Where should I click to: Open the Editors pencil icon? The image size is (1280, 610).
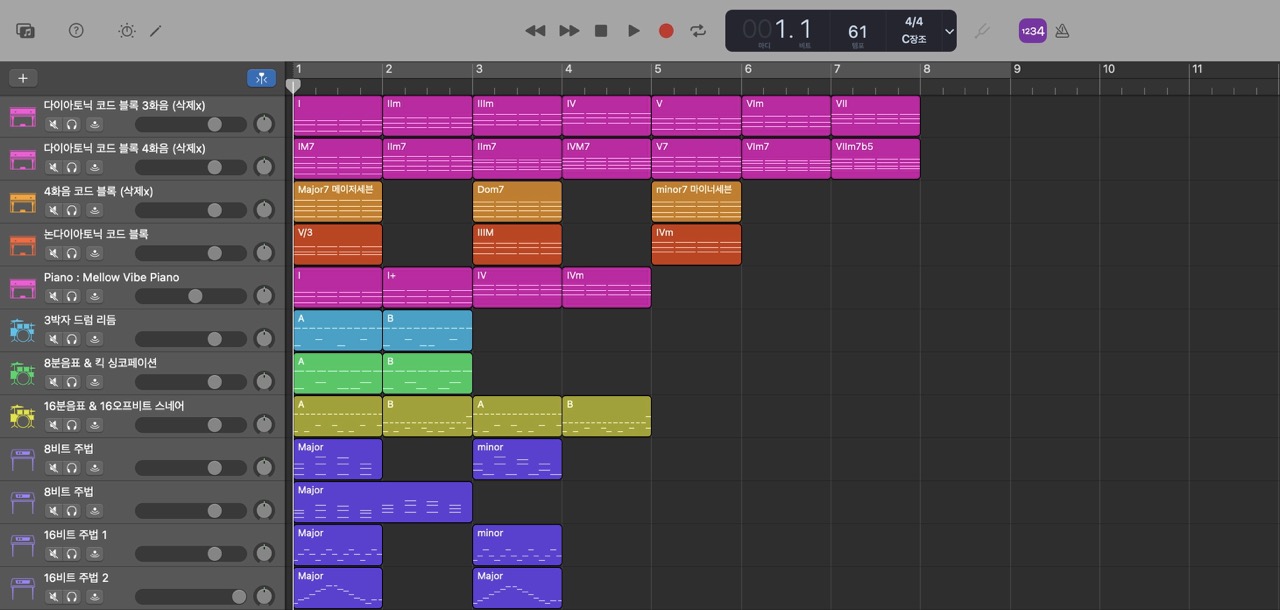[x=156, y=31]
